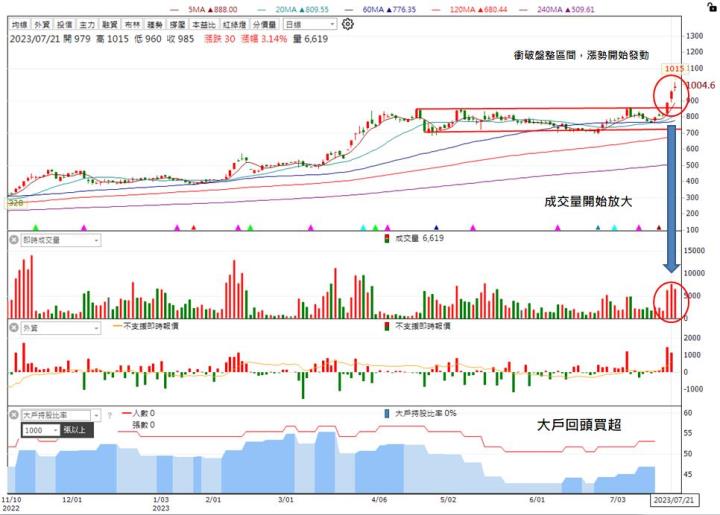Select the 主力 tab
The width and height of the screenshot is (720, 515).
tap(87, 23)
